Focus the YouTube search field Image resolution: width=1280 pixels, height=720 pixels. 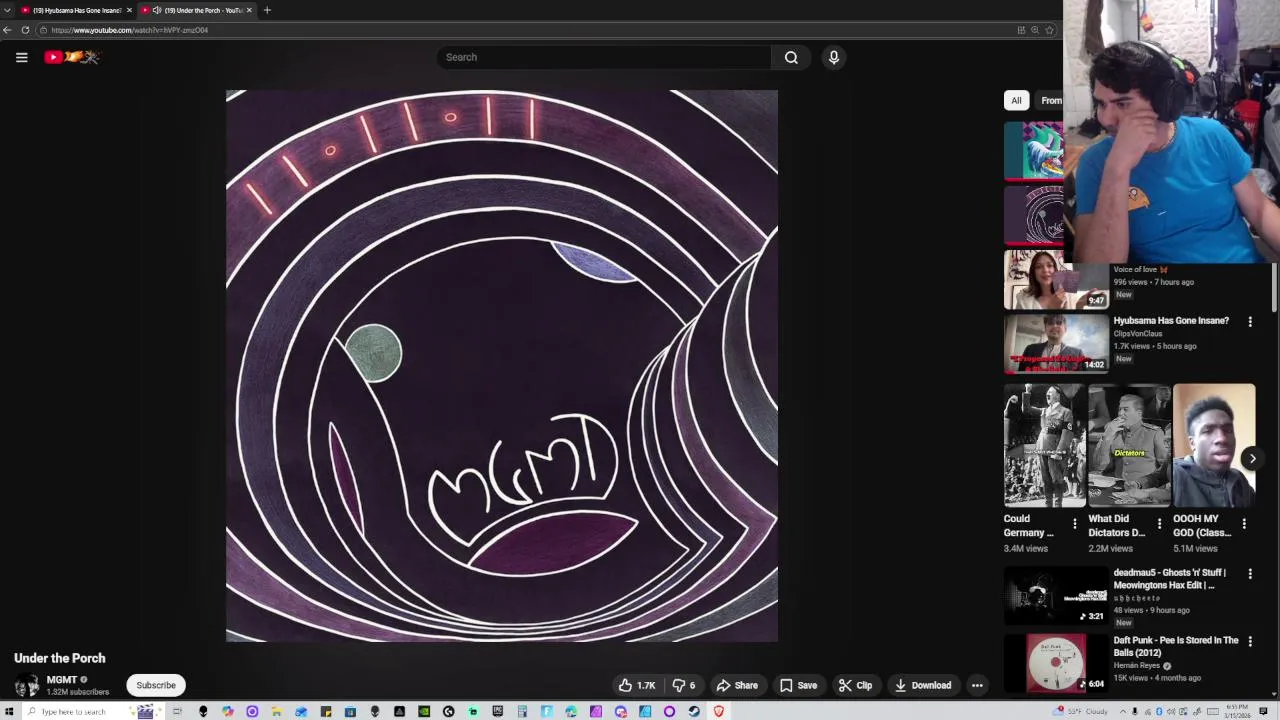click(604, 57)
